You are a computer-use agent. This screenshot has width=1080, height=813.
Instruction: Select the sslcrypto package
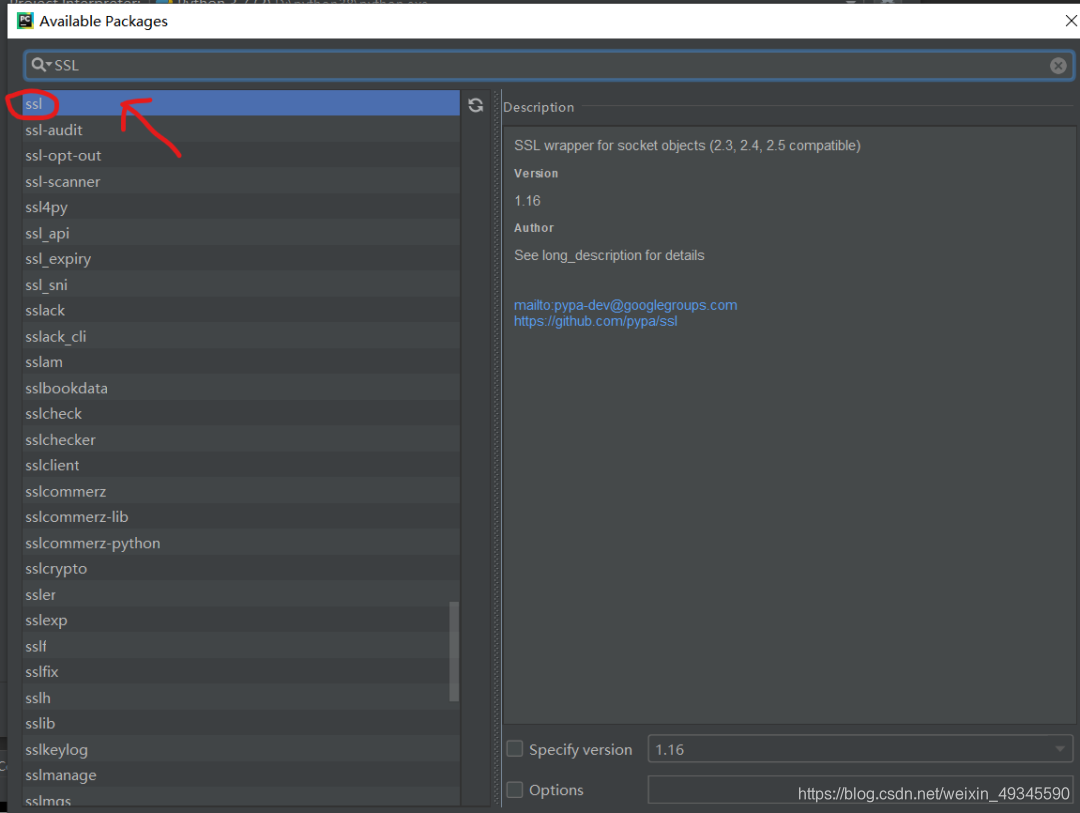tap(241, 569)
